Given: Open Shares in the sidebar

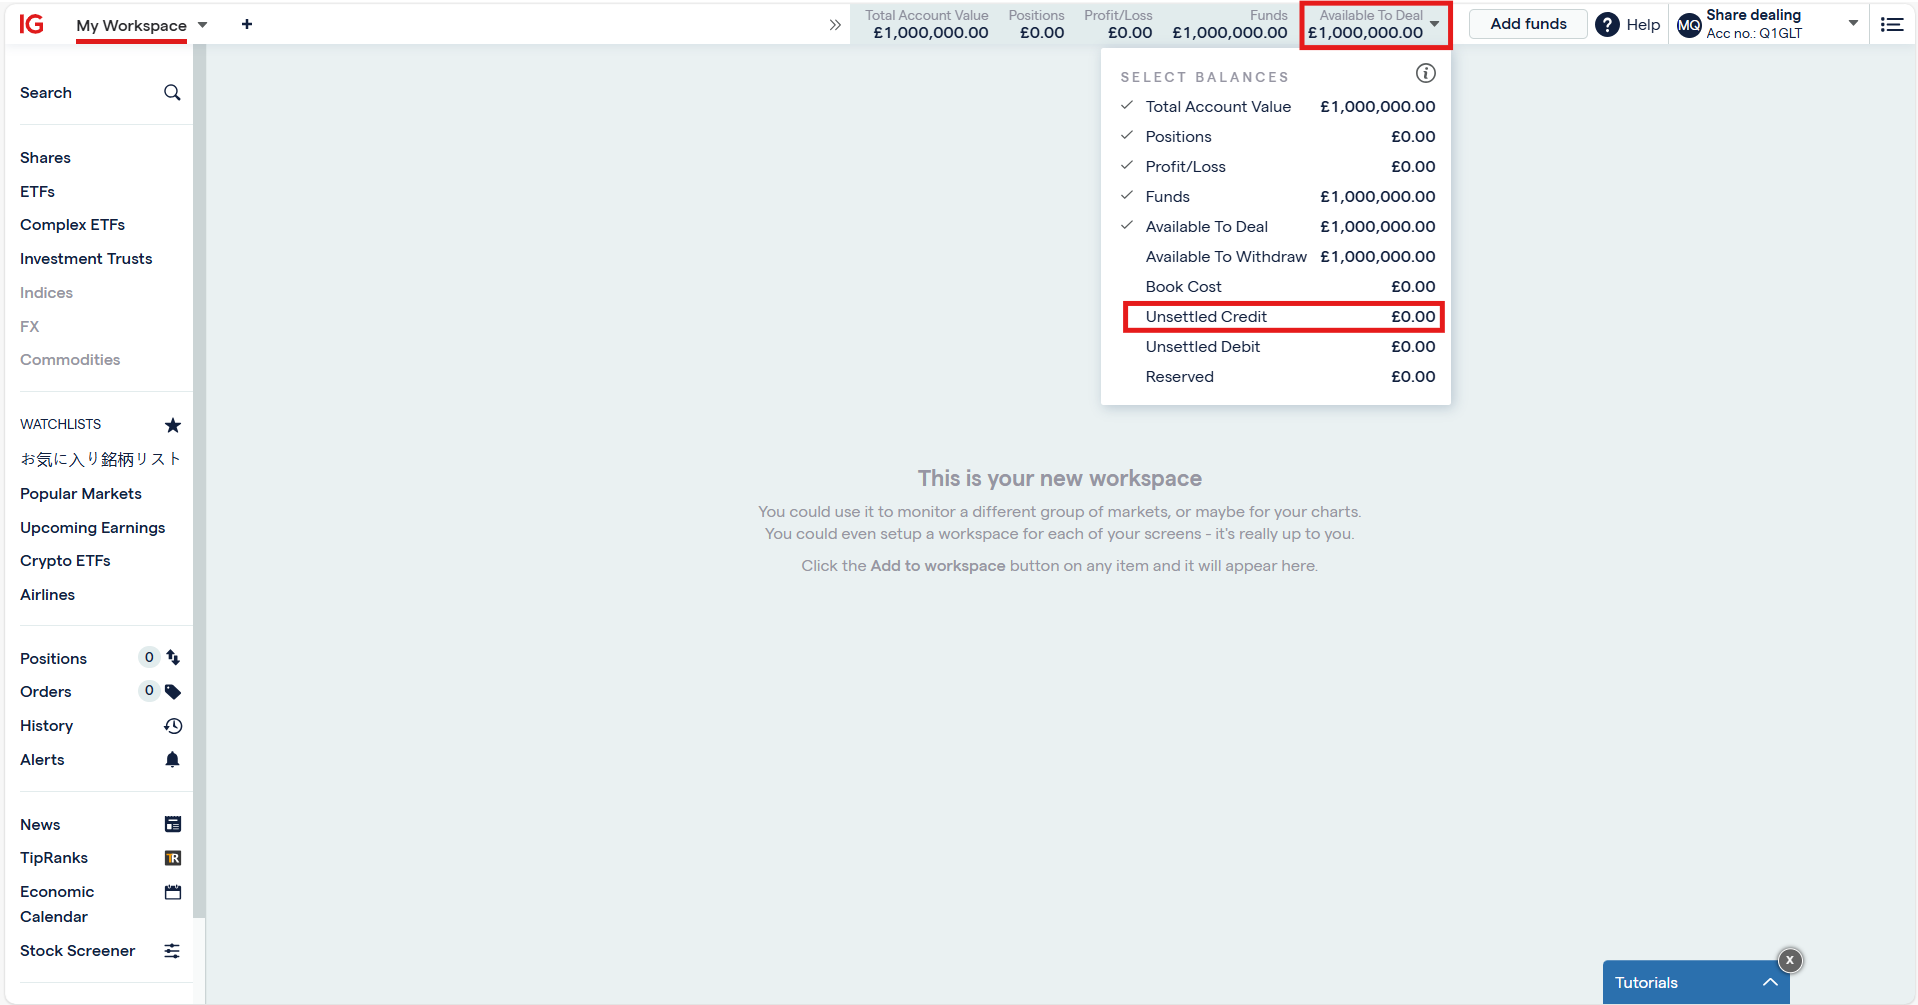Looking at the screenshot, I should click(x=45, y=158).
